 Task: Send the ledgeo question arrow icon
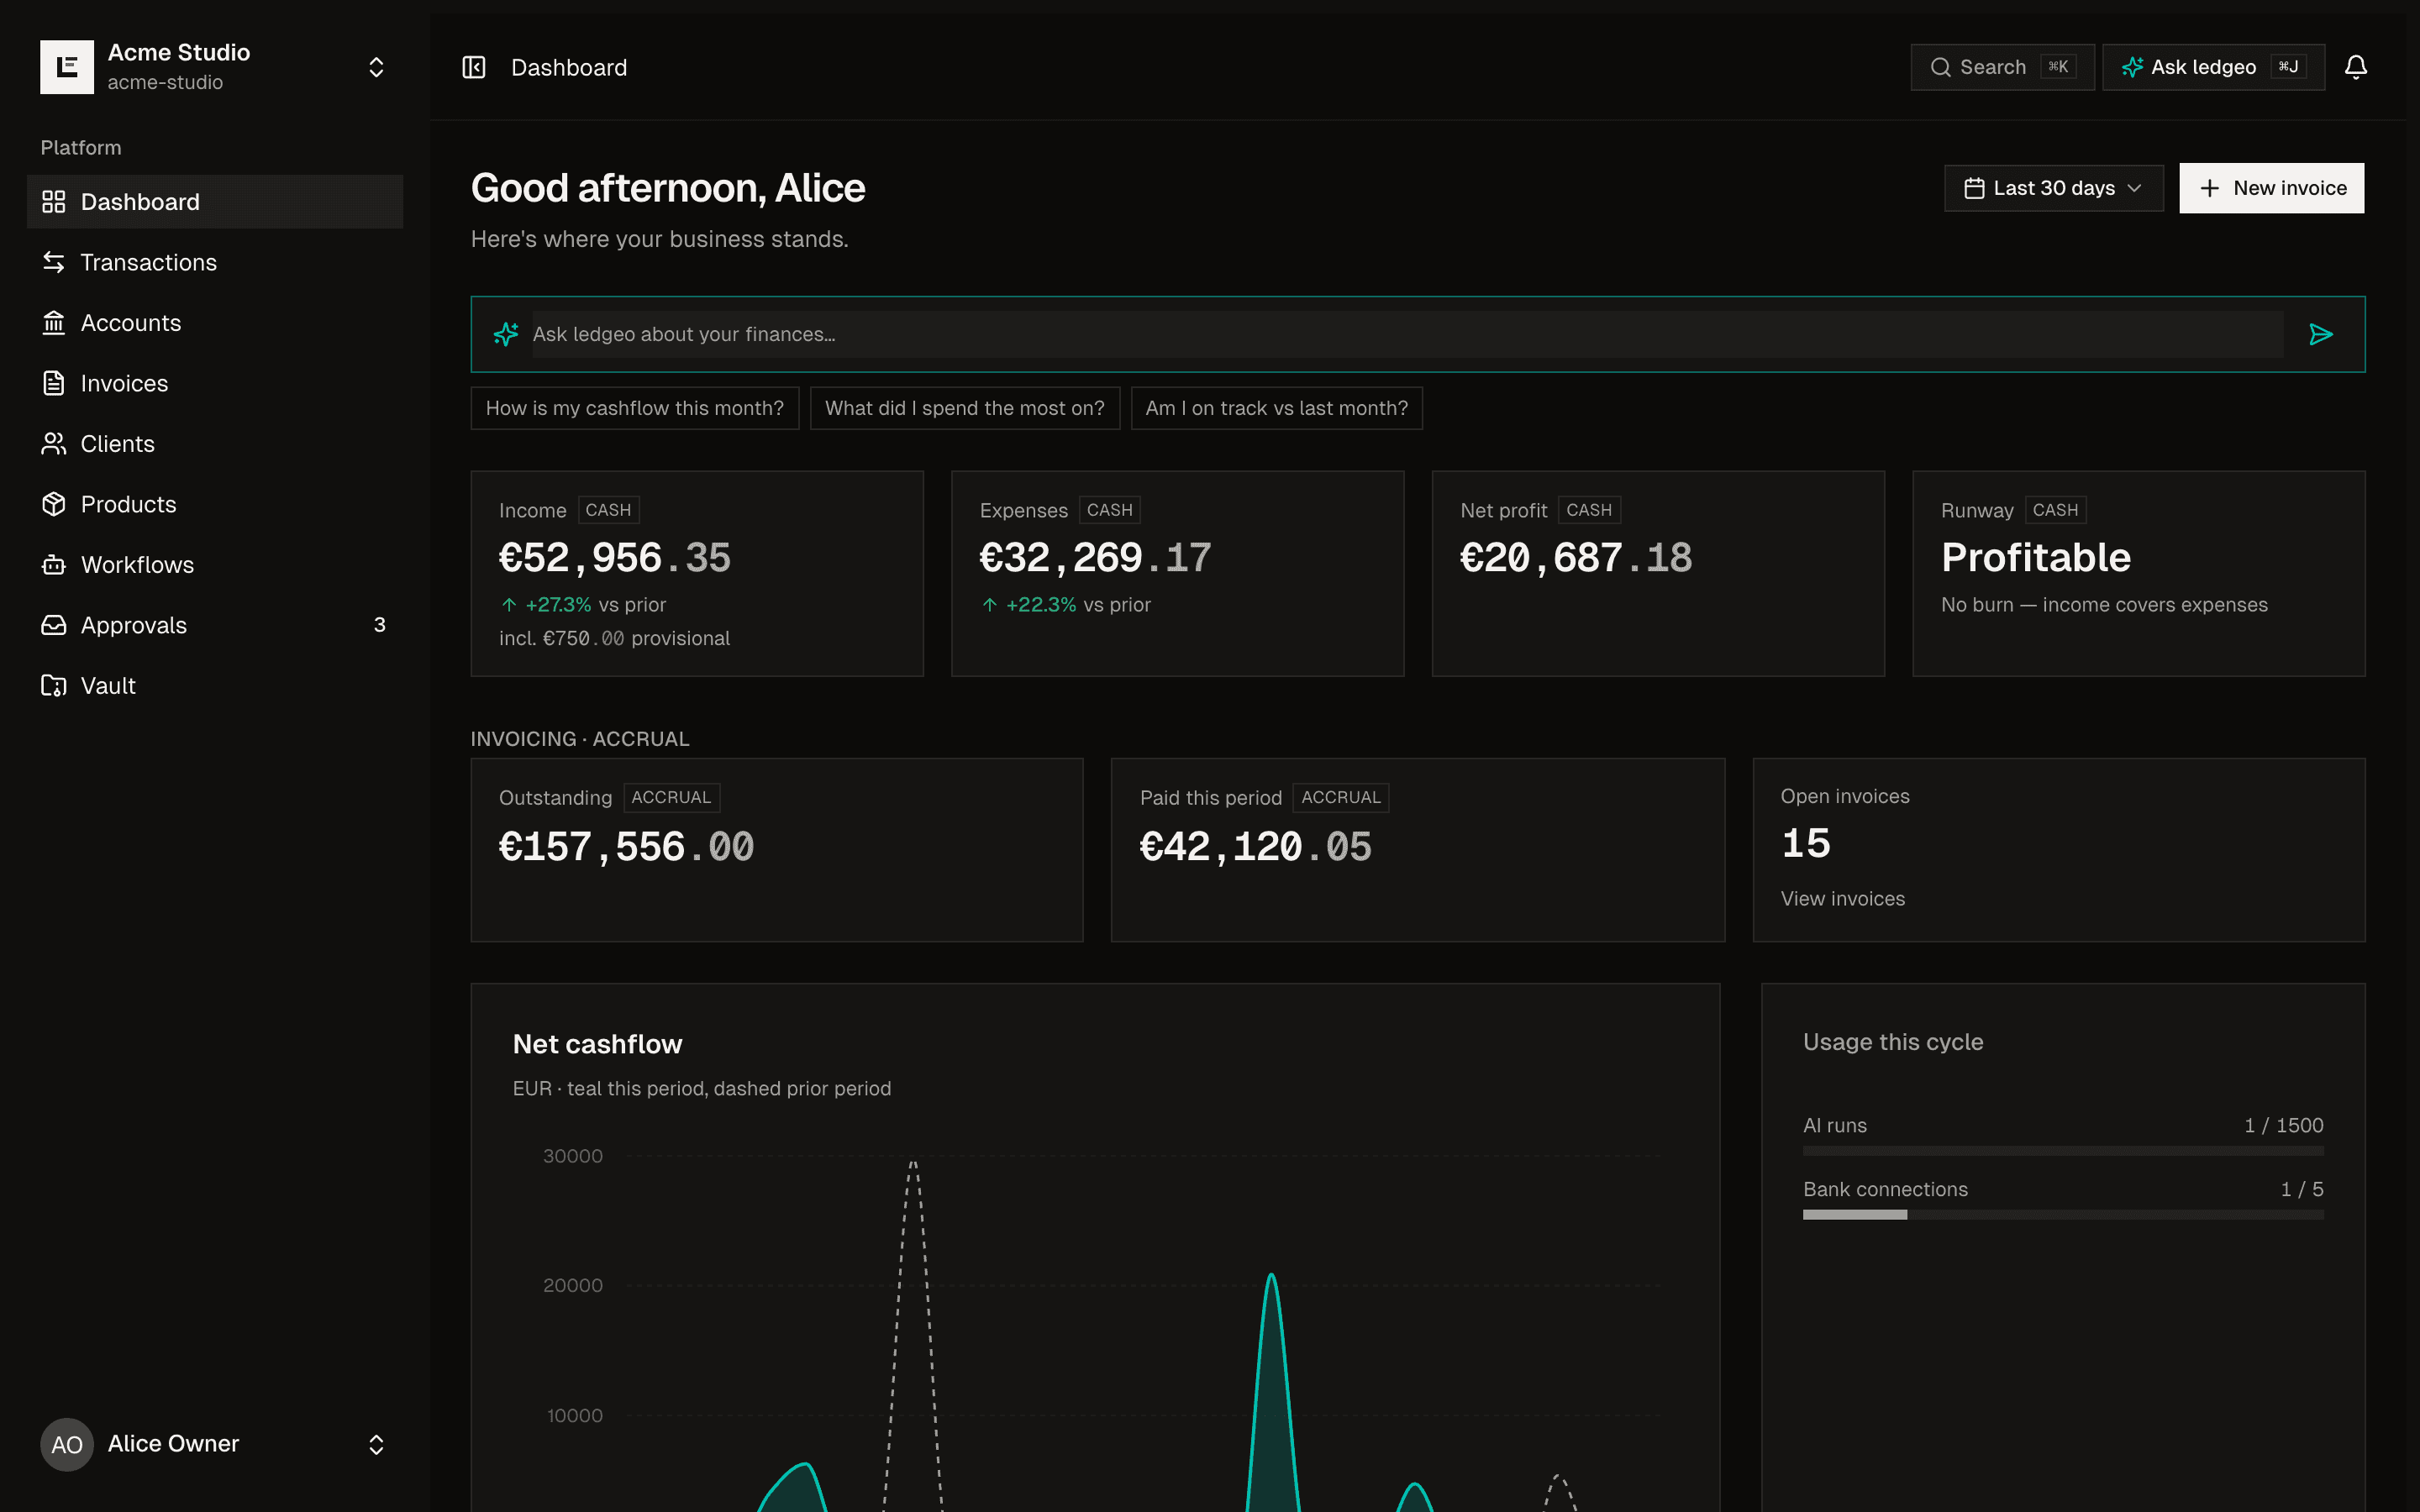click(2321, 334)
